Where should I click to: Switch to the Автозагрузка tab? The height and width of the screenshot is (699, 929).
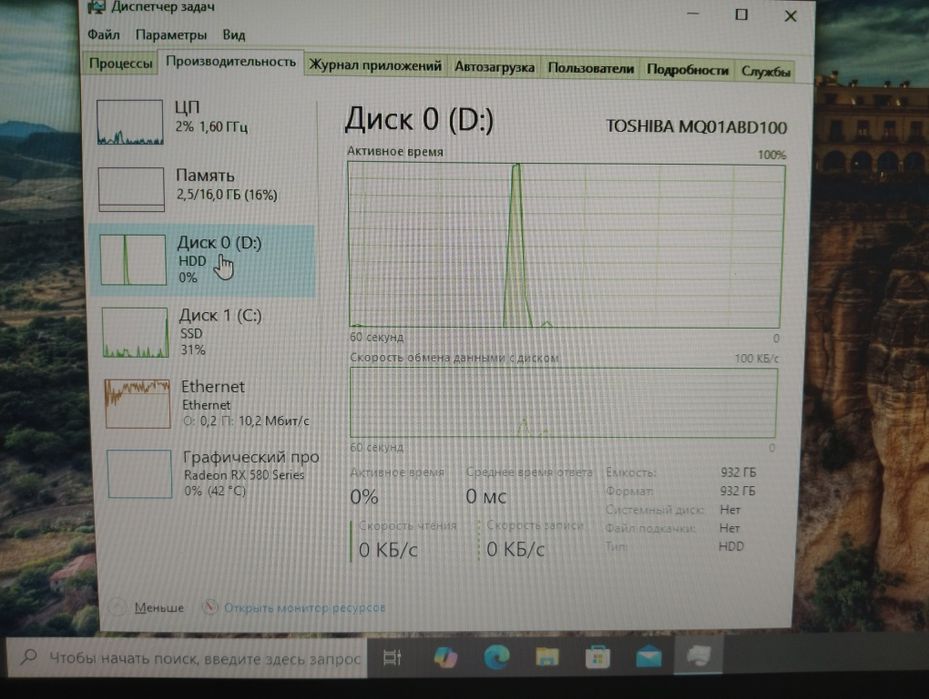click(x=495, y=67)
